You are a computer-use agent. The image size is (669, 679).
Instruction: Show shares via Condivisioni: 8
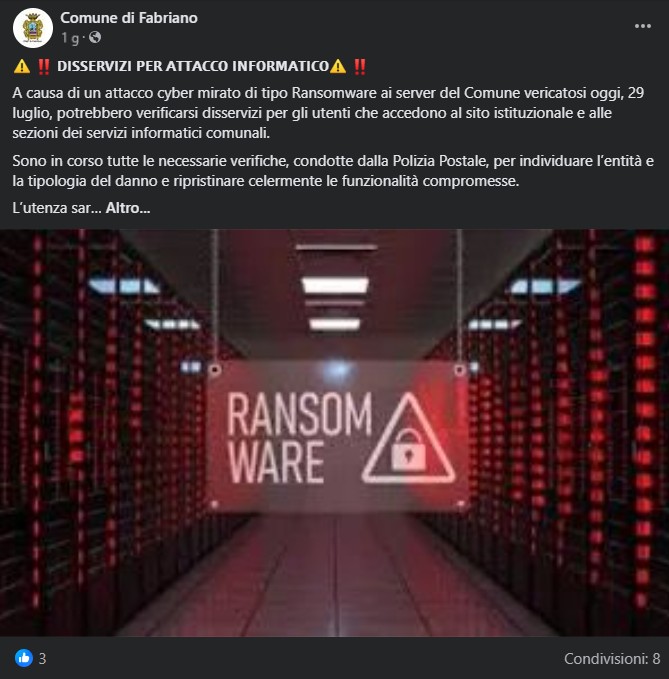coord(612,659)
